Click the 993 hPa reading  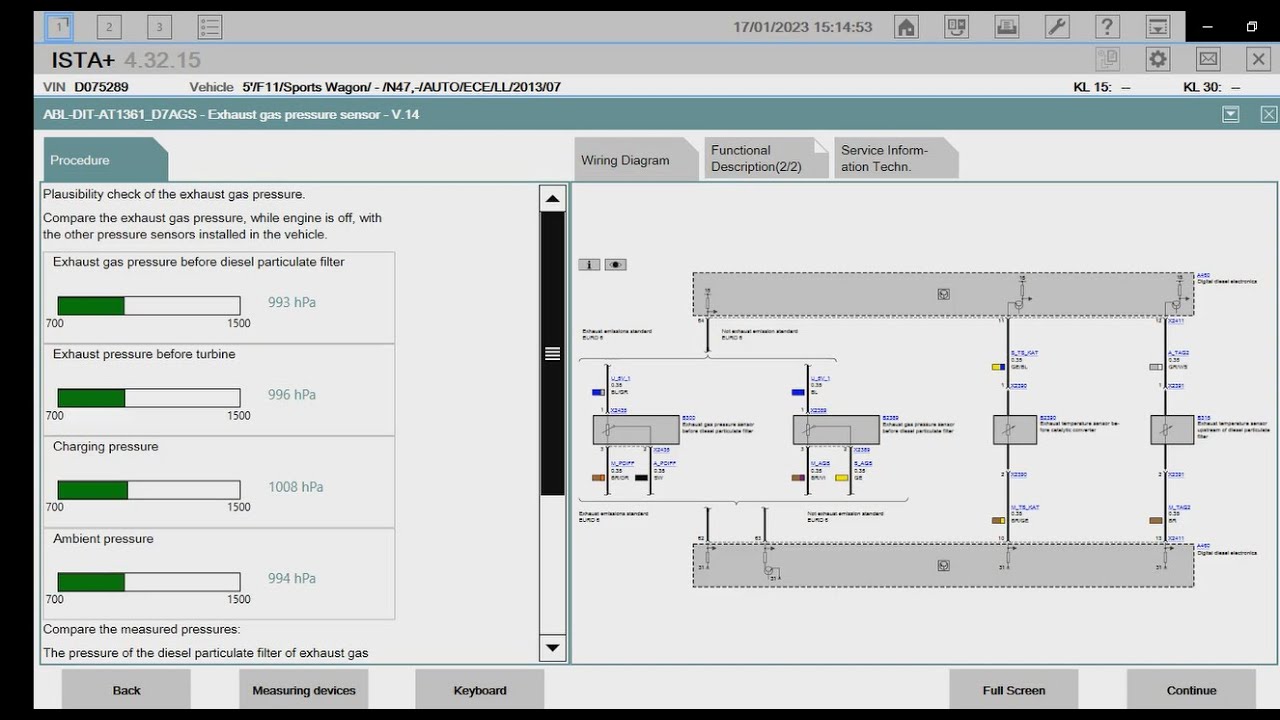(x=292, y=302)
